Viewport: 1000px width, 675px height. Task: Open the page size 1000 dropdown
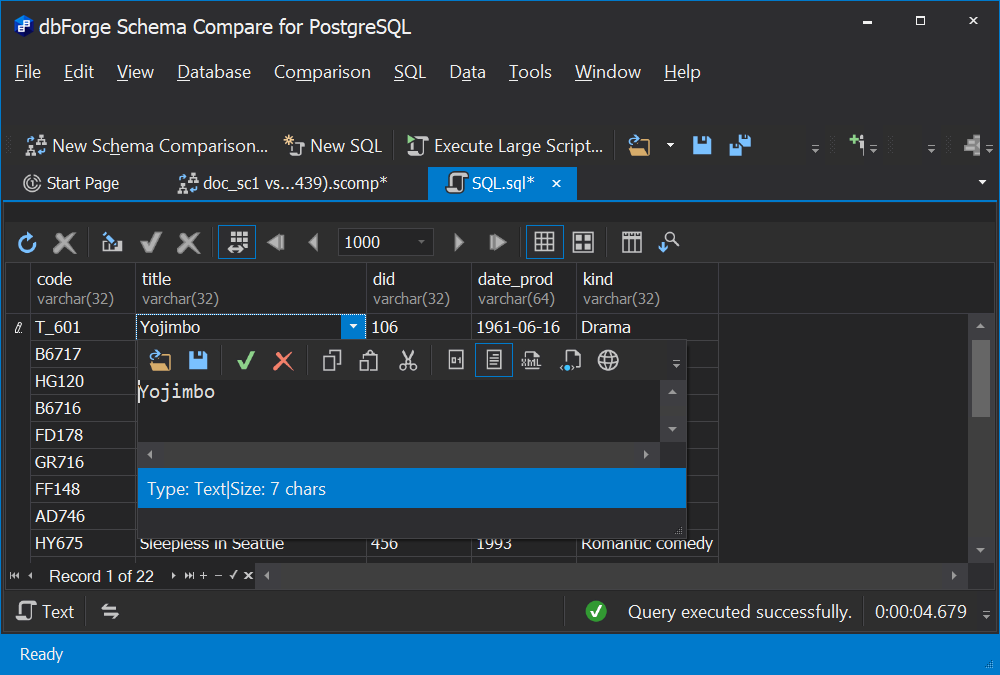421,242
